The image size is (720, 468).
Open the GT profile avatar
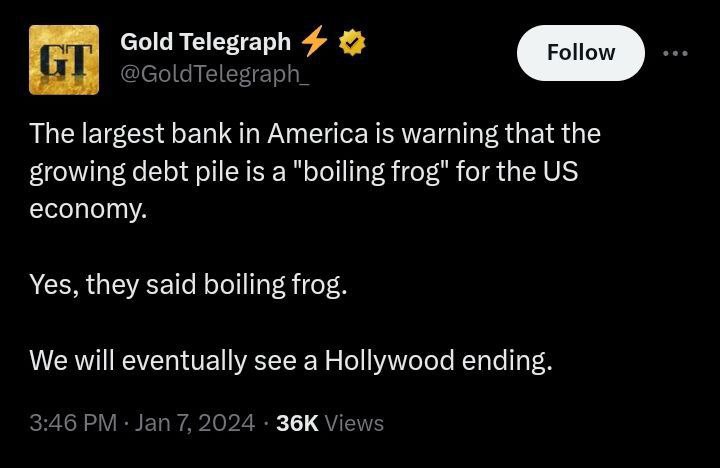coord(64,60)
